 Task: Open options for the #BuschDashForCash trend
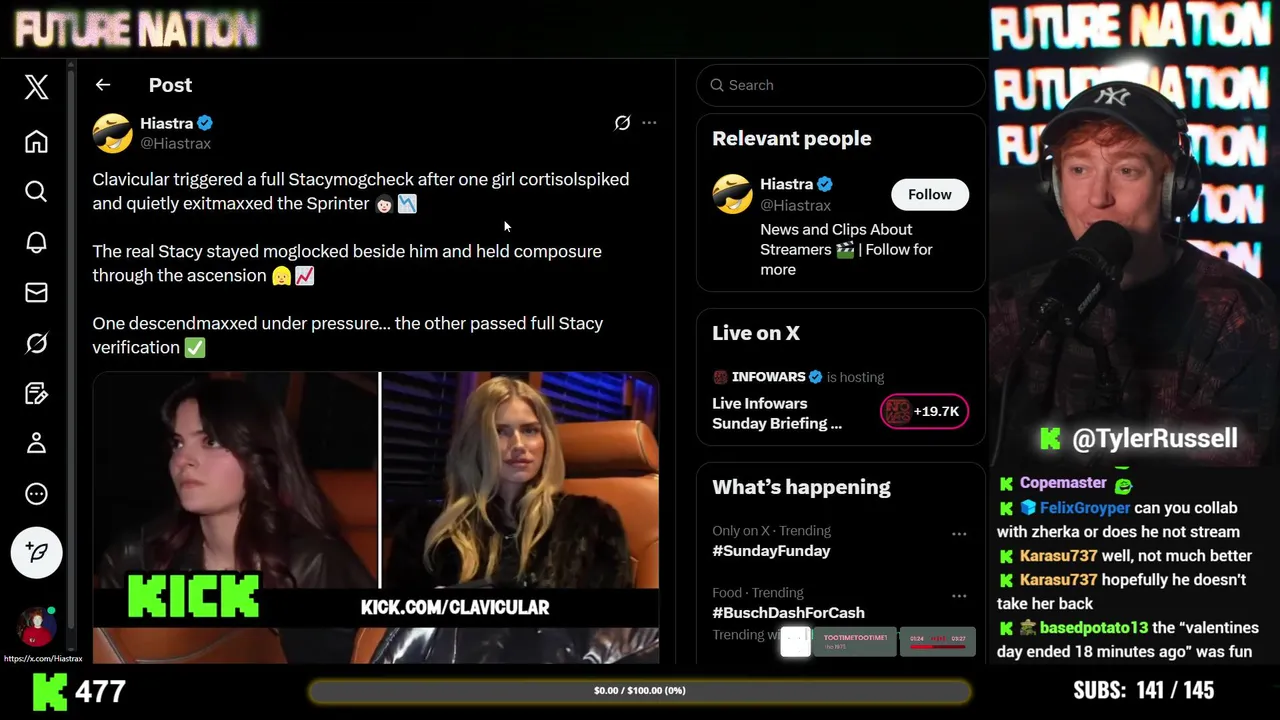click(x=959, y=596)
